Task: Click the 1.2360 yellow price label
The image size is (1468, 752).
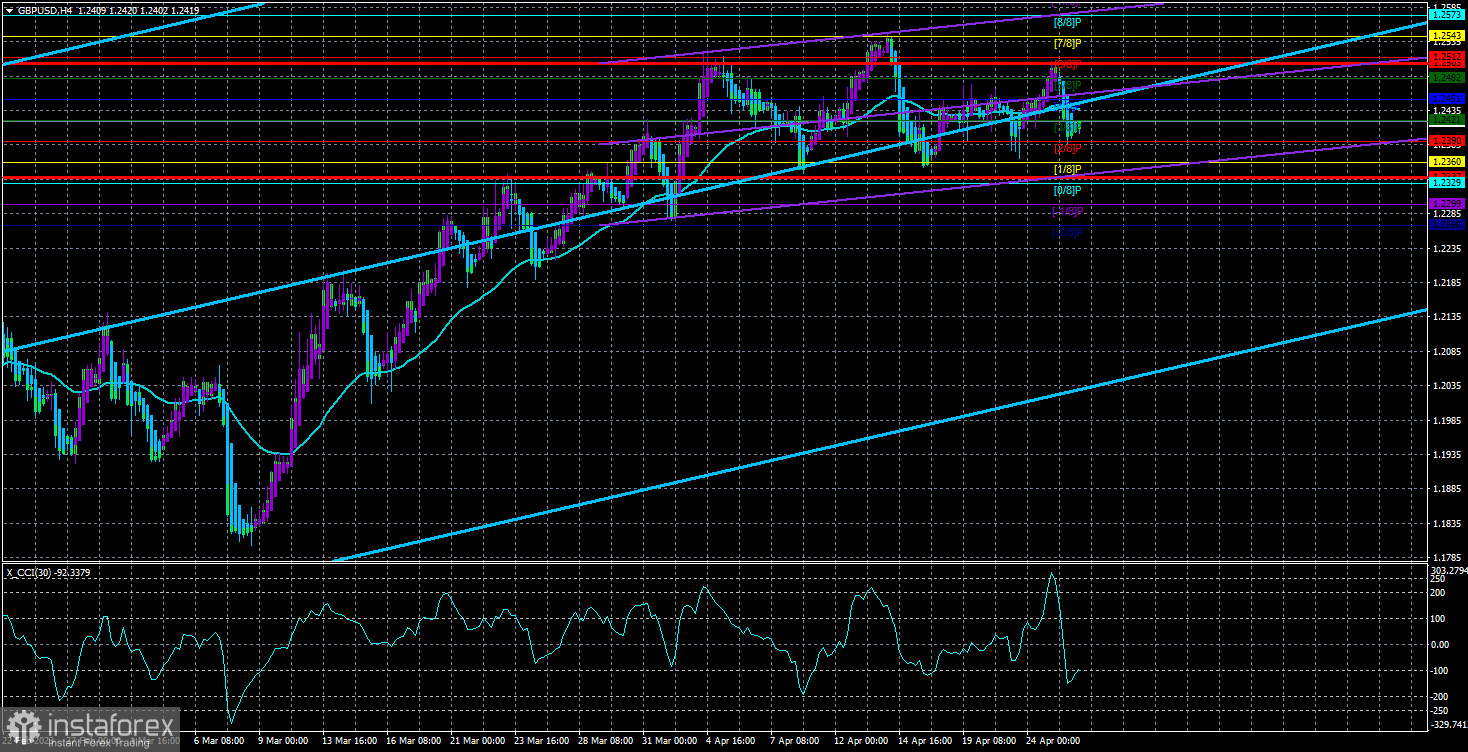Action: point(1447,161)
